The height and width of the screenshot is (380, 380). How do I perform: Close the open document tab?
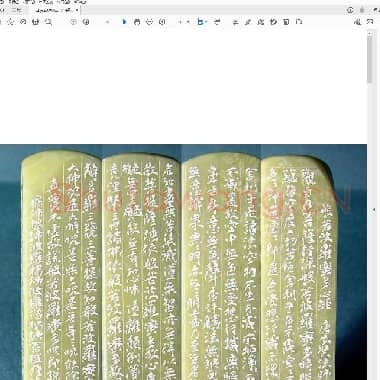77,10
